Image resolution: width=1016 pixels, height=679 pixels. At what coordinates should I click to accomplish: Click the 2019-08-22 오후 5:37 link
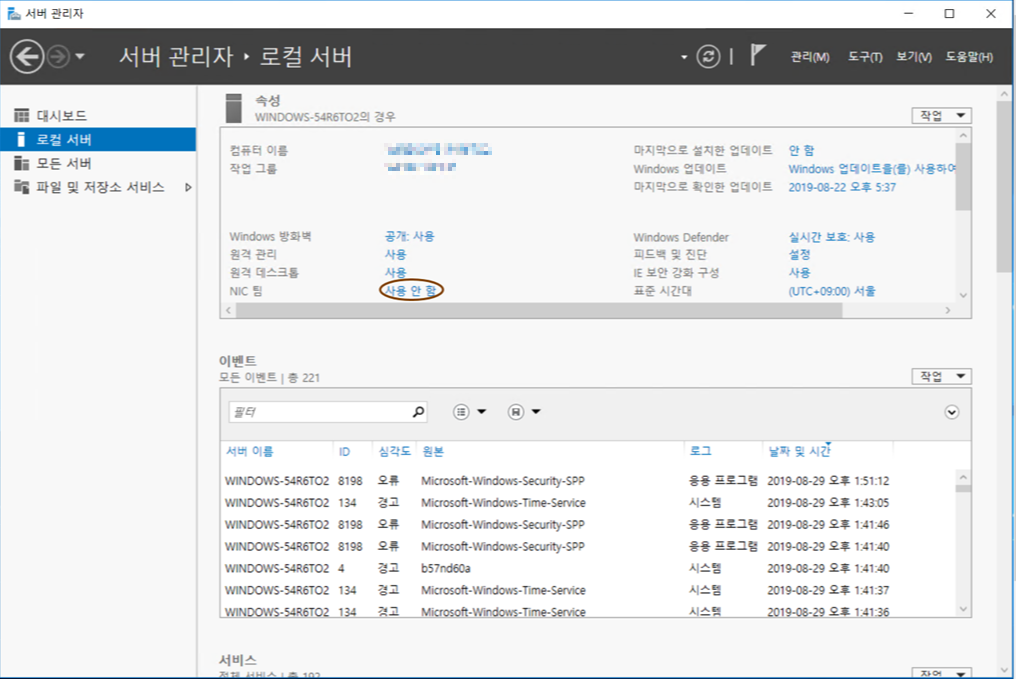pyautogui.click(x=842, y=187)
